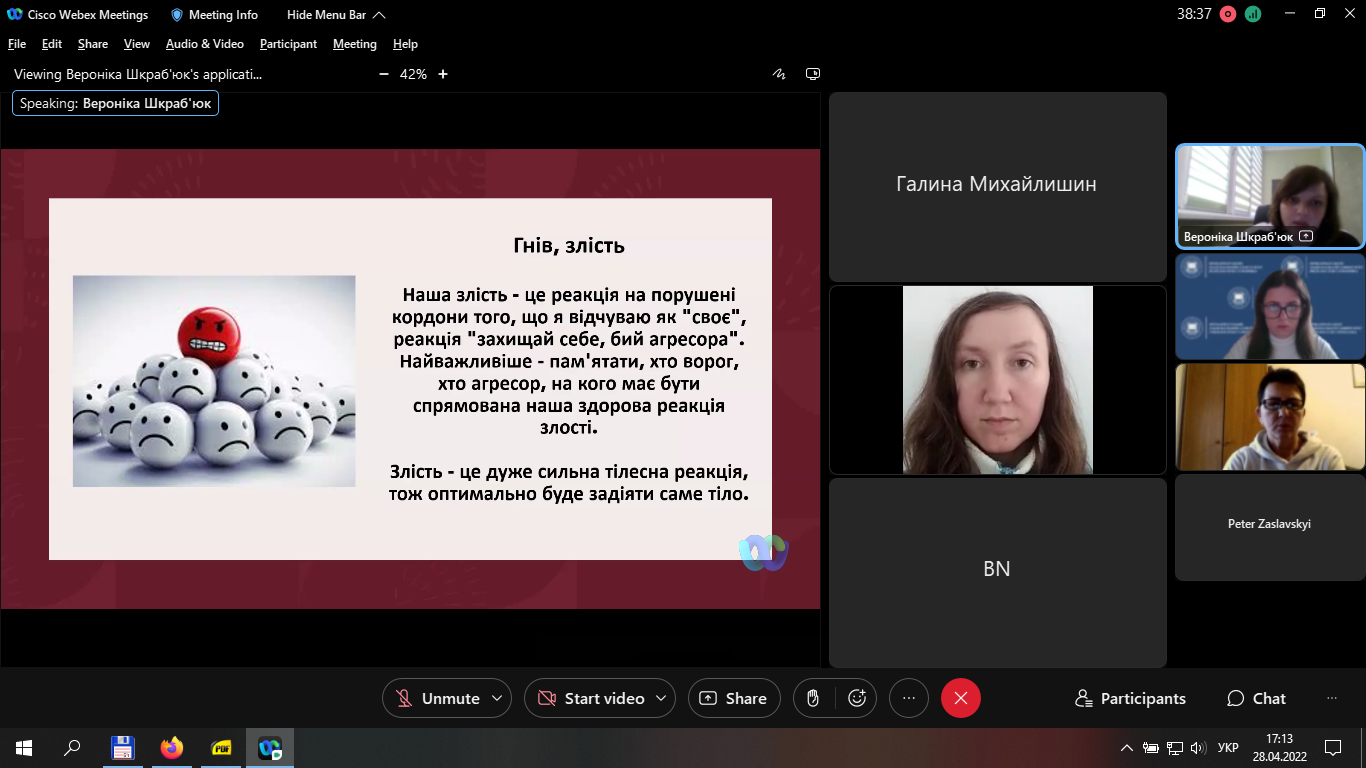Click the annotate pen icon
Image resolution: width=1366 pixels, height=768 pixels.
(x=779, y=74)
